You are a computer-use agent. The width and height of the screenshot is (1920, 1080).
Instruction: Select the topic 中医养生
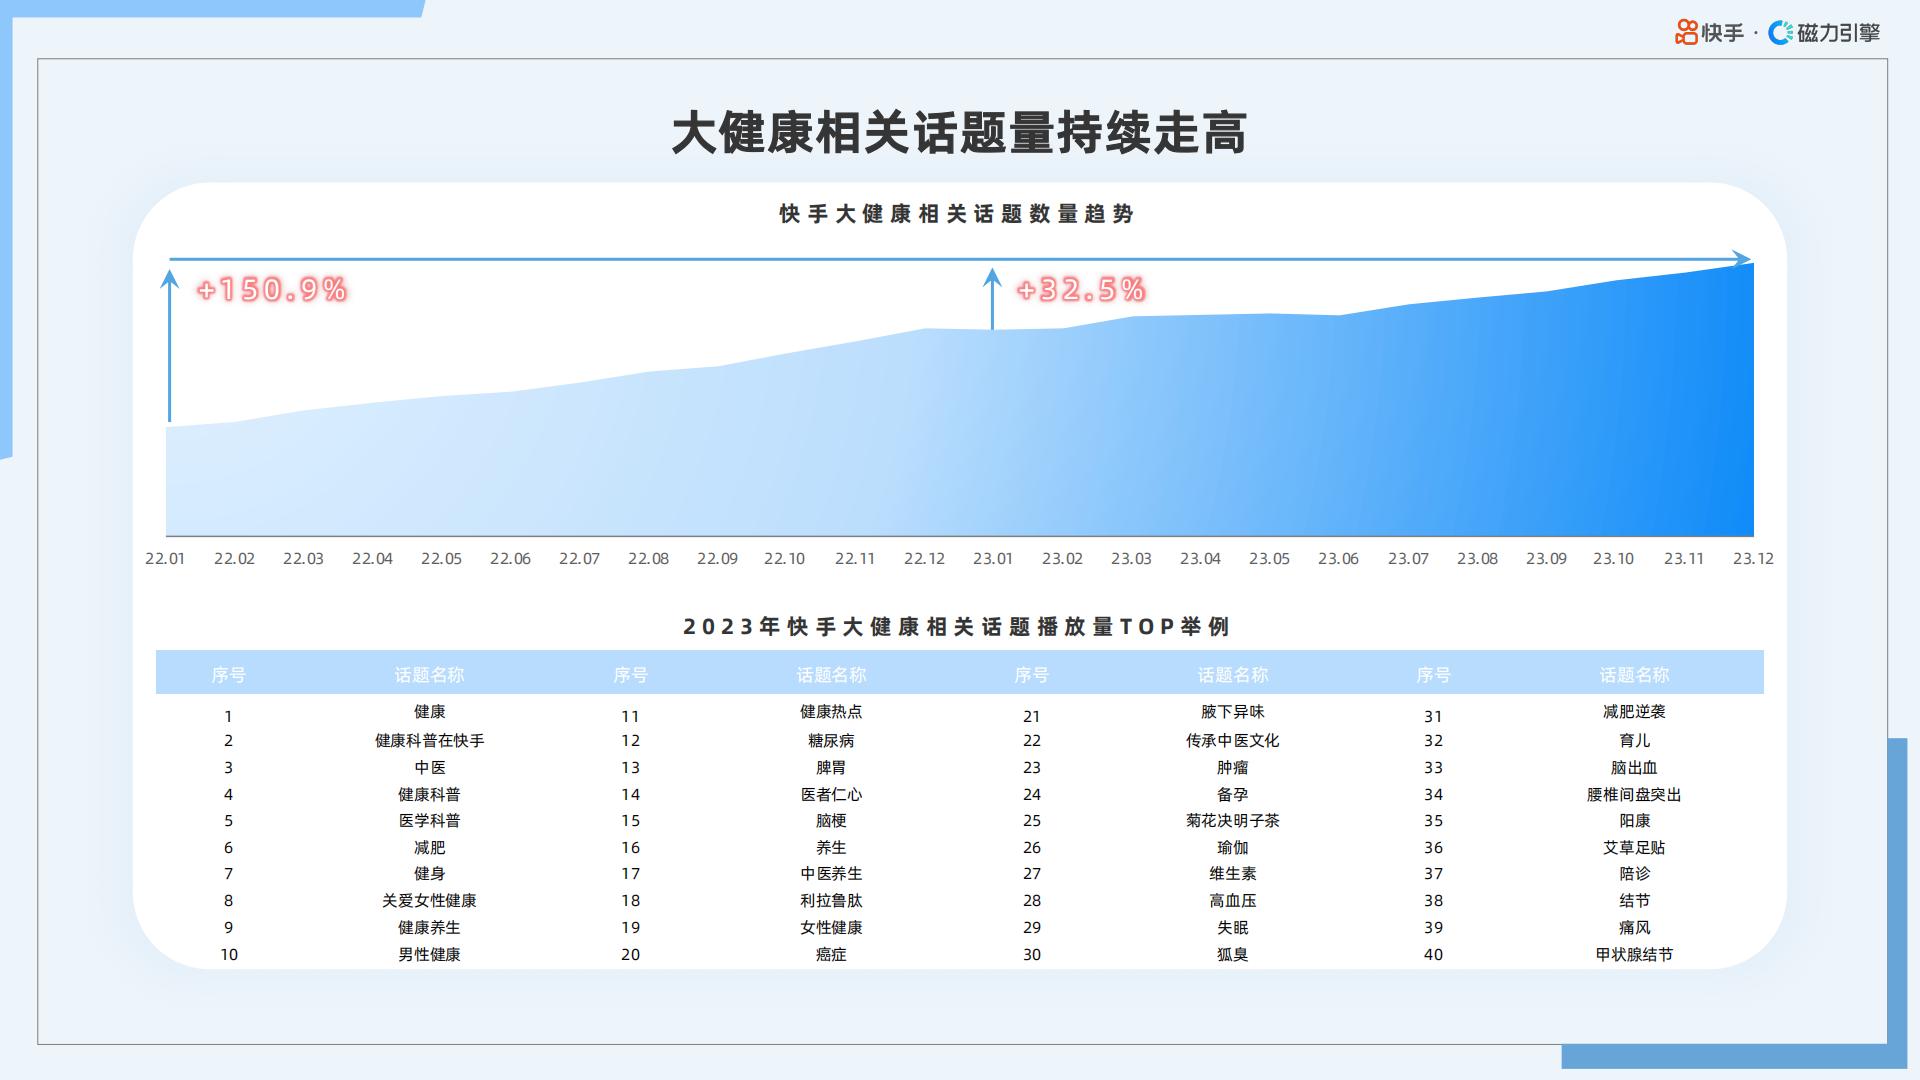point(831,874)
